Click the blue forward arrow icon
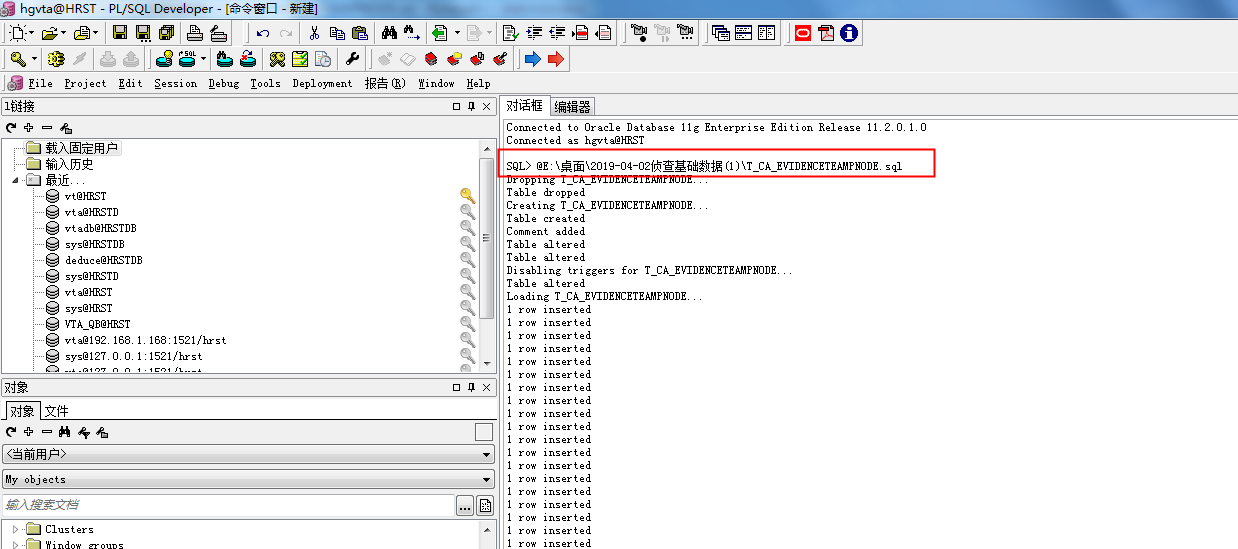Screen dimensions: 1238x549 533,59
